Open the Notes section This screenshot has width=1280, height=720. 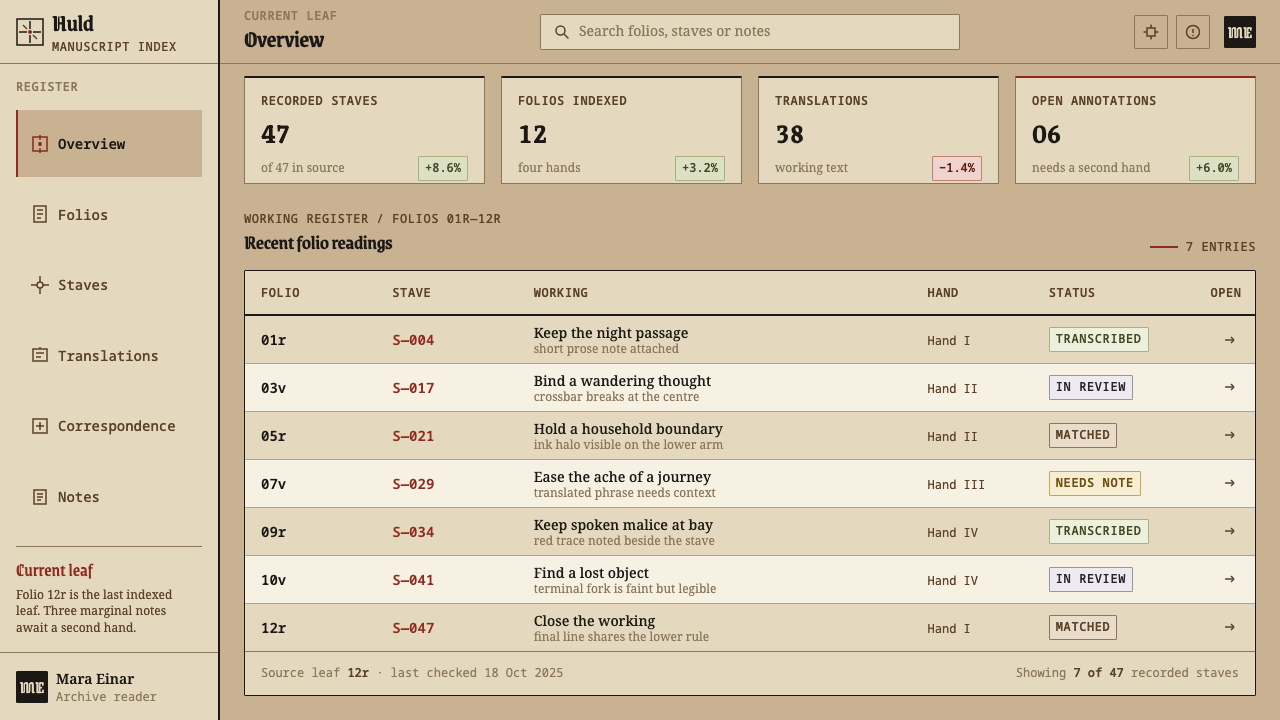pos(109,497)
